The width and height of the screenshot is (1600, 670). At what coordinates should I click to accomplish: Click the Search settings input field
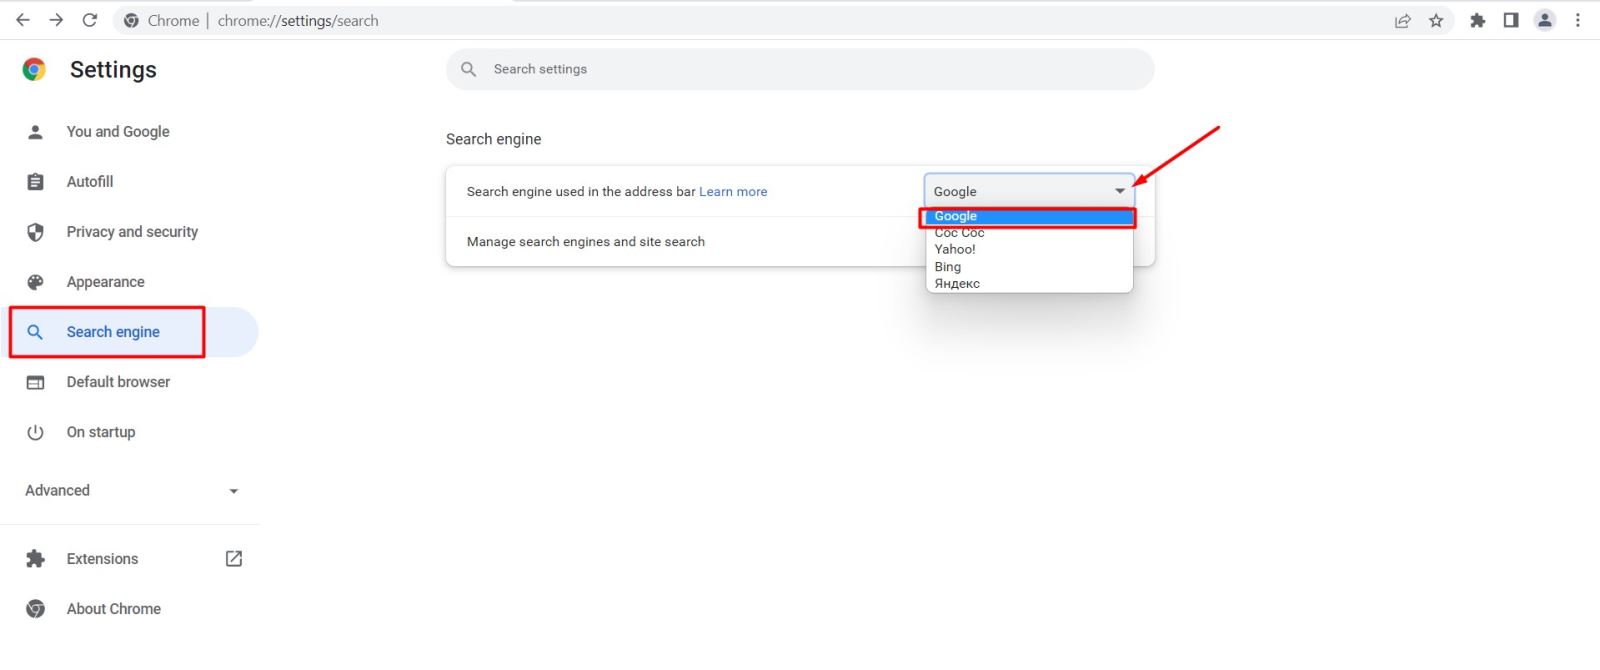tap(800, 69)
